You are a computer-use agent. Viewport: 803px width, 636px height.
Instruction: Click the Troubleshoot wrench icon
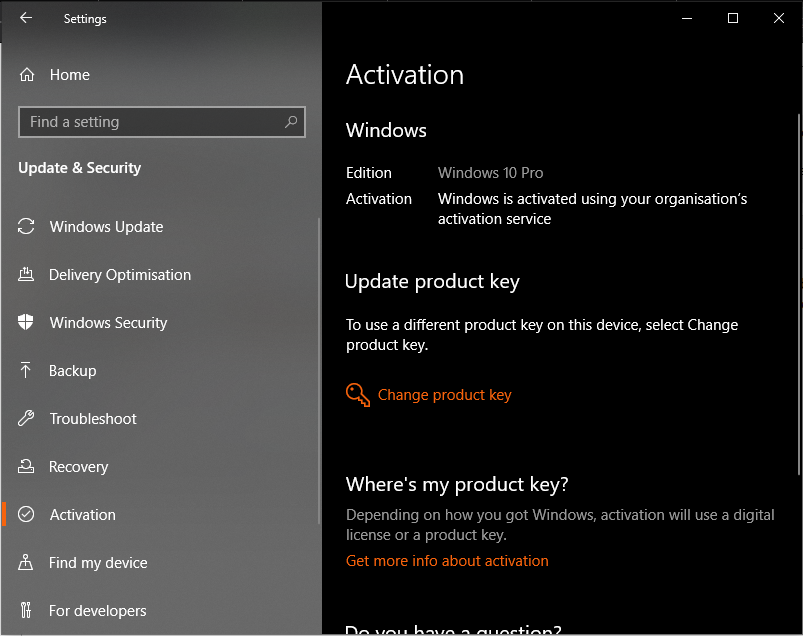pyautogui.click(x=26, y=418)
